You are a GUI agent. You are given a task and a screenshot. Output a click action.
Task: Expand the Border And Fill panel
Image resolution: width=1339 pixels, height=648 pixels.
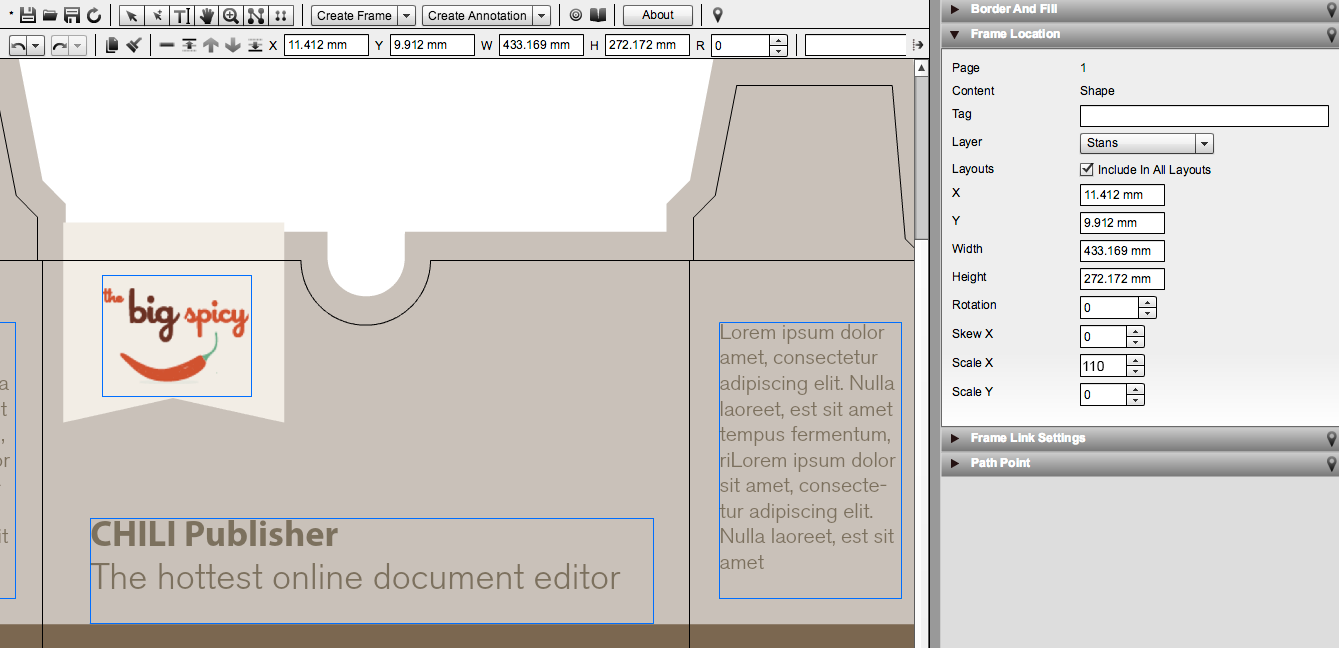(x=1014, y=9)
